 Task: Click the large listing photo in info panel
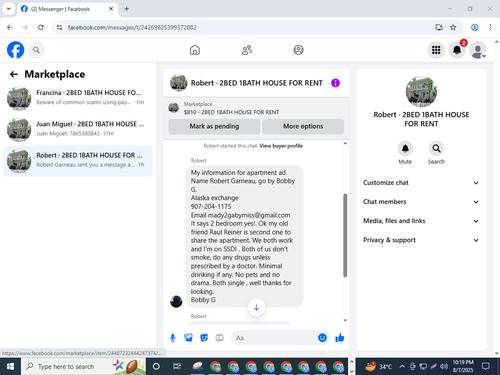421,92
